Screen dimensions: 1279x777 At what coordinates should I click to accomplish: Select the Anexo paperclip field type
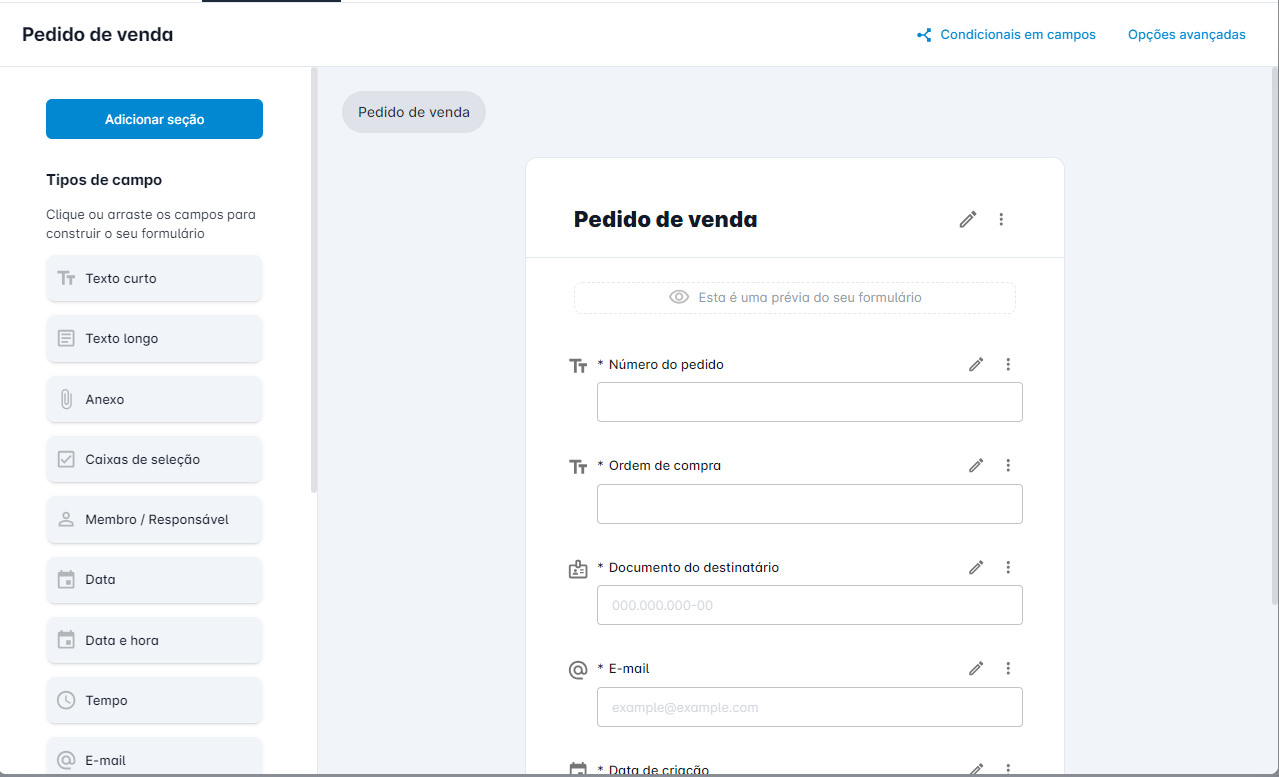[x=154, y=399]
